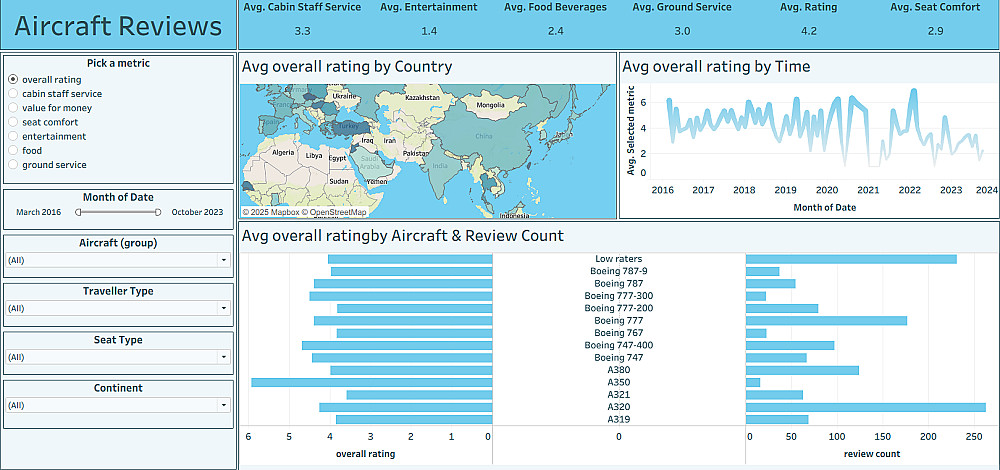Switch metric to 'entertainment'

pos(13,136)
